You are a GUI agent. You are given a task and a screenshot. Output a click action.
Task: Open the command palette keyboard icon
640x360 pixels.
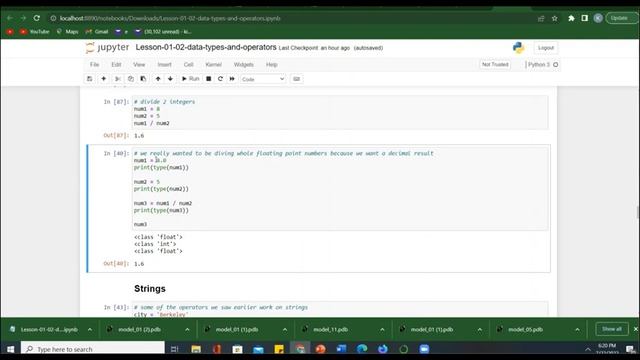pyautogui.click(x=297, y=79)
